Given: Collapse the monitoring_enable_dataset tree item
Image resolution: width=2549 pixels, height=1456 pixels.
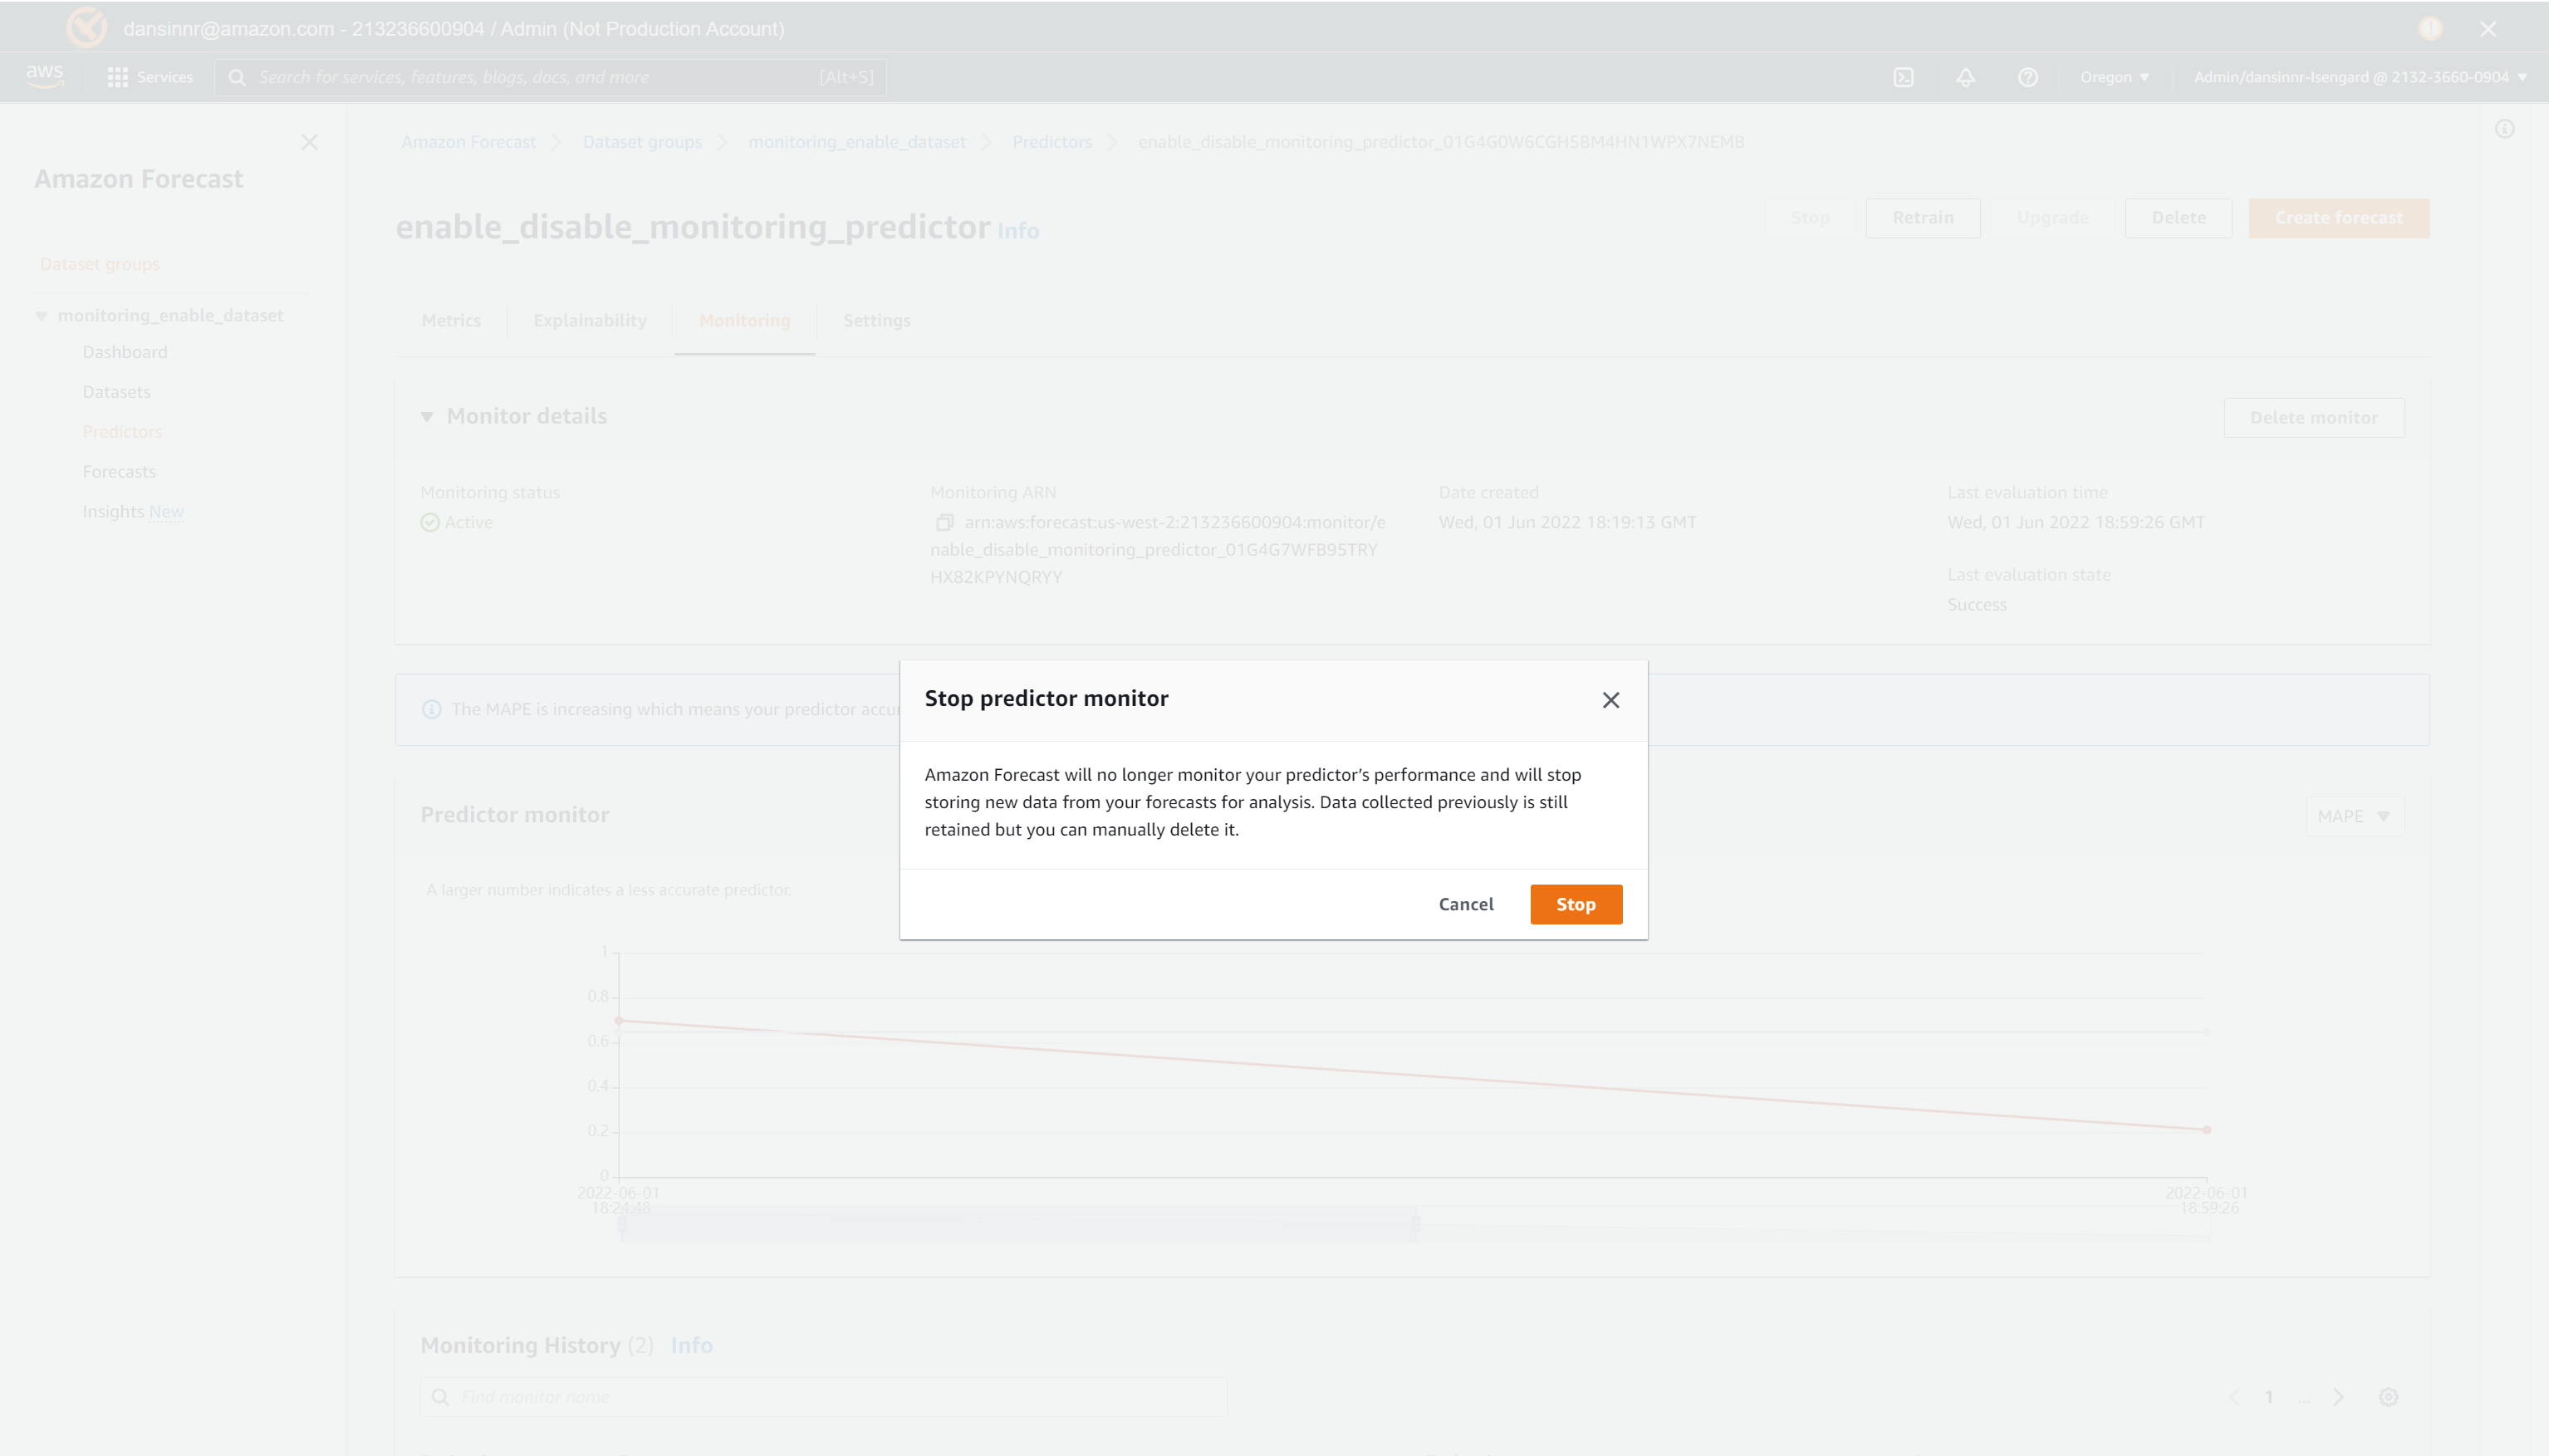Looking at the screenshot, I should click(41, 316).
